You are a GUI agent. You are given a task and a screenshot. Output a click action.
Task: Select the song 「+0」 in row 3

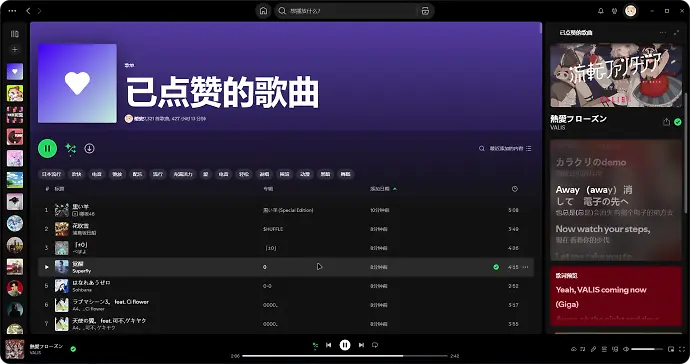pos(81,245)
